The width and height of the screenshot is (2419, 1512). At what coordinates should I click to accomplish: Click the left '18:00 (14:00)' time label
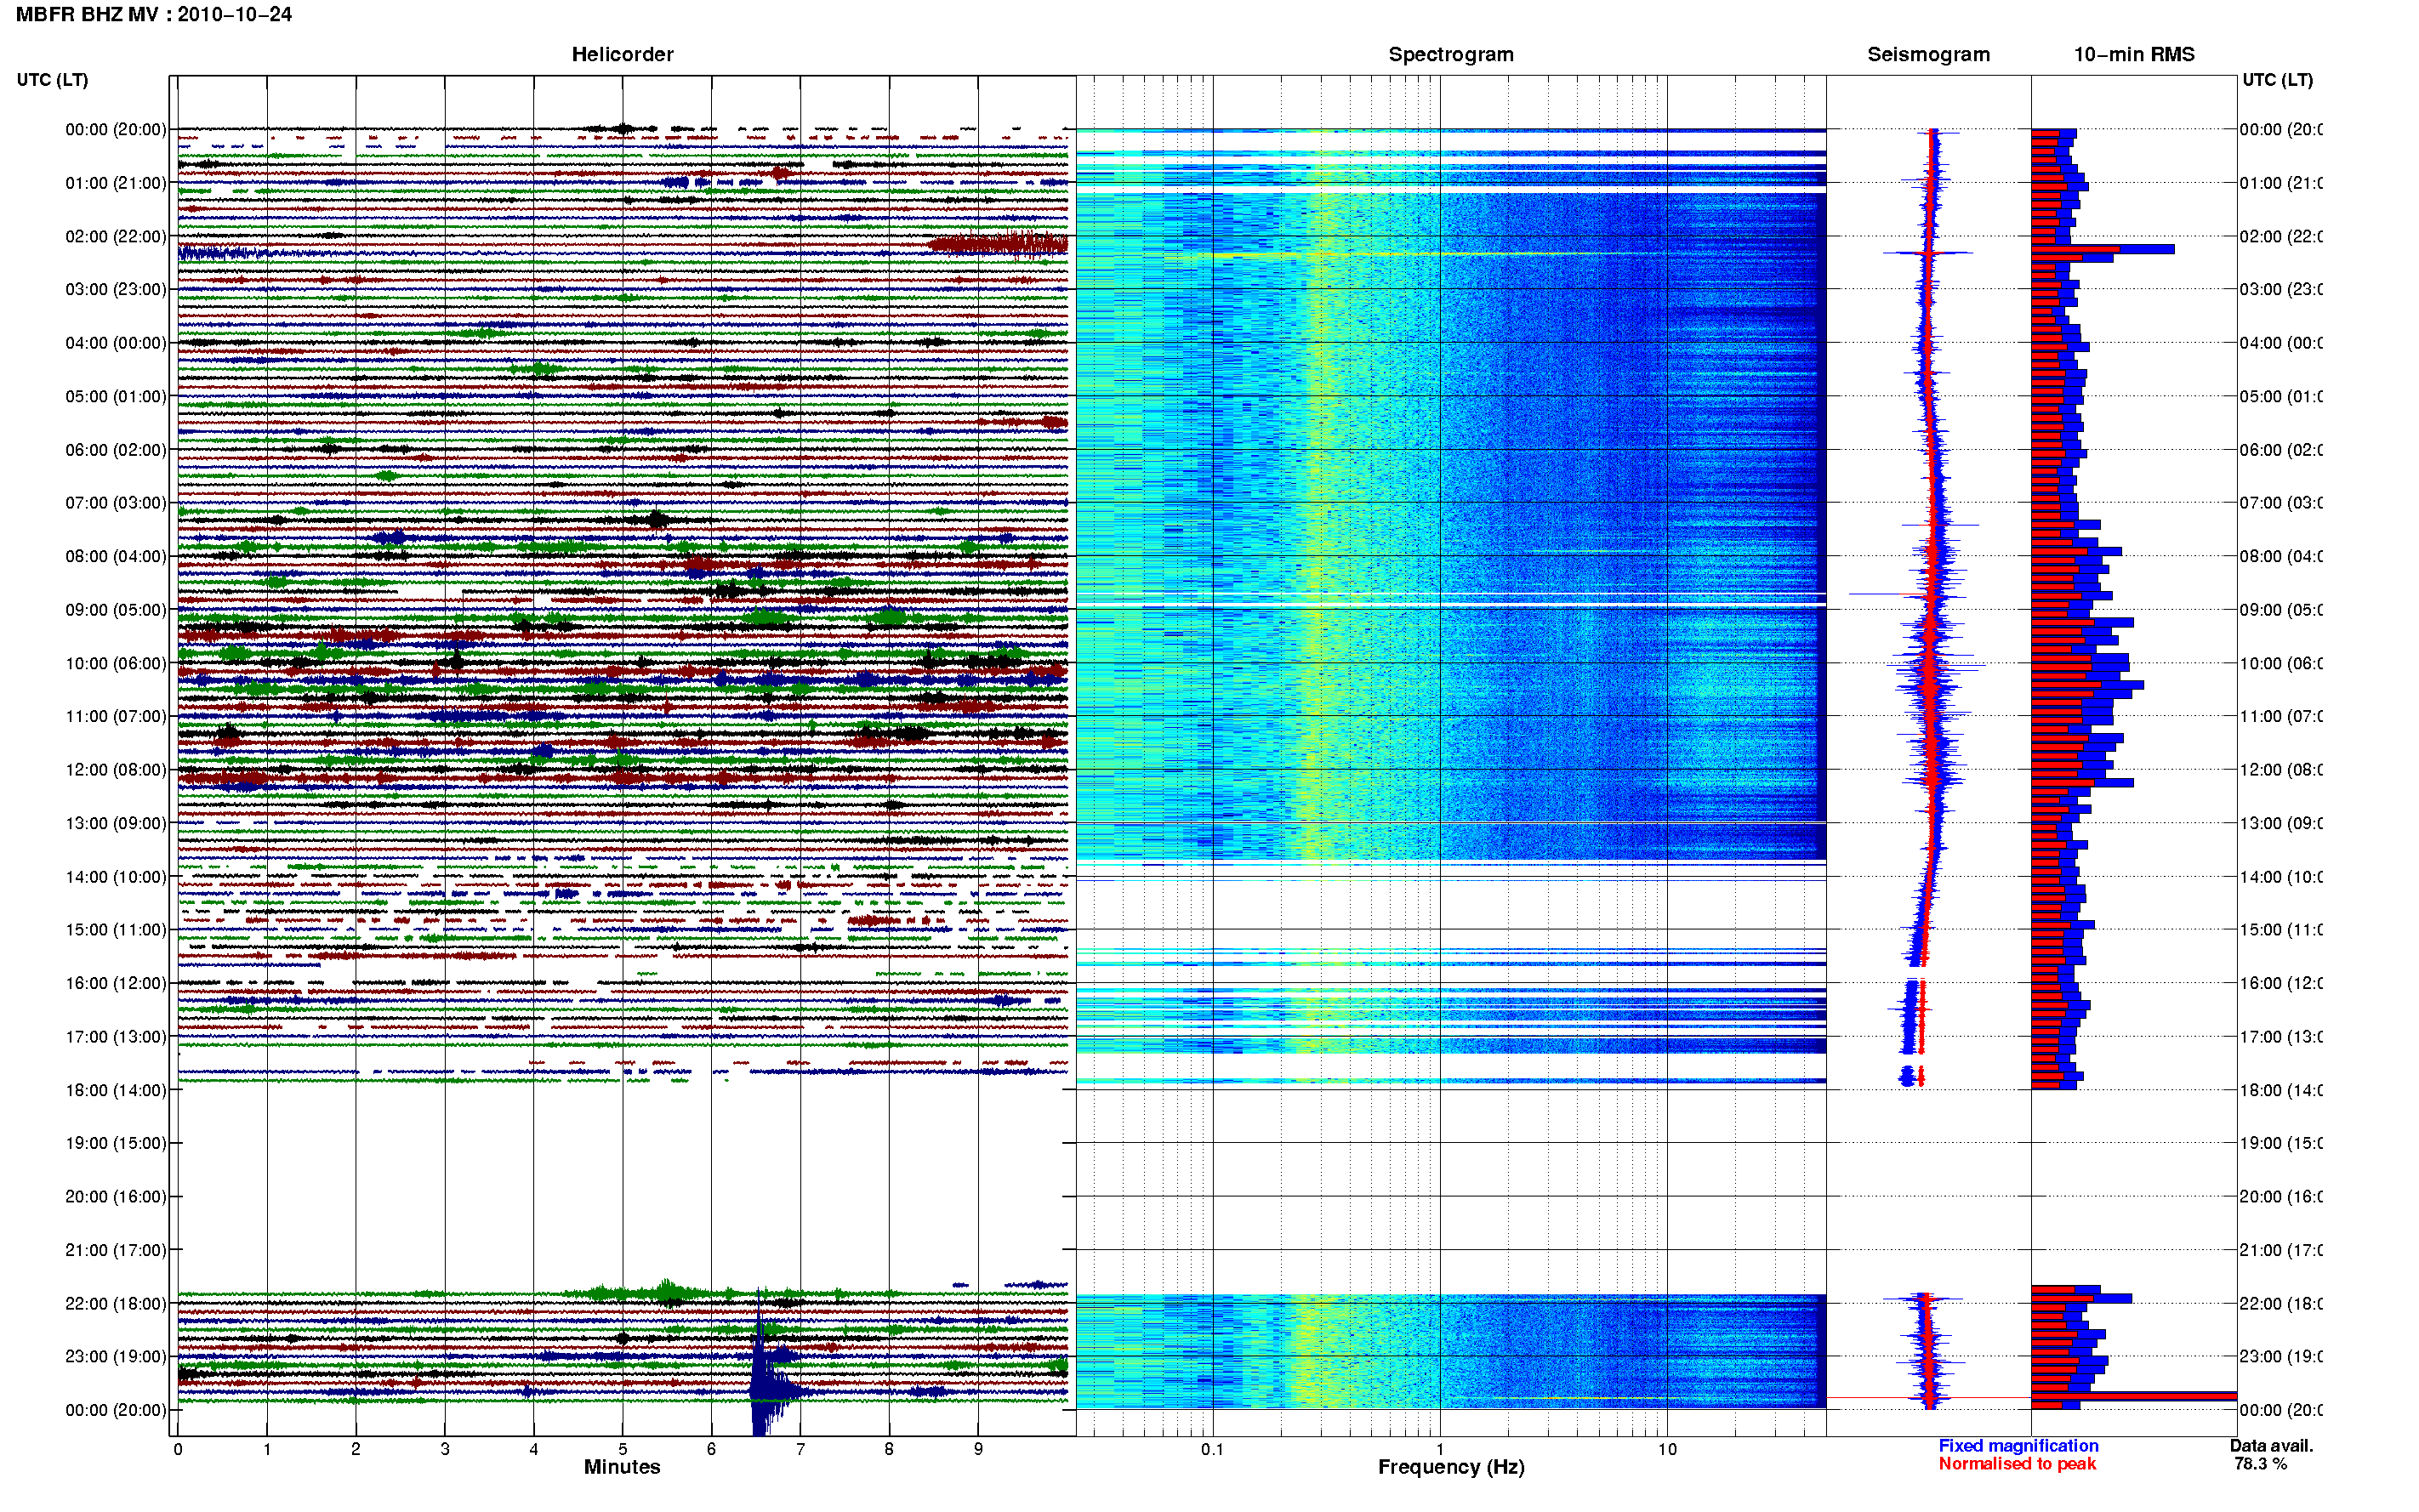[116, 1090]
